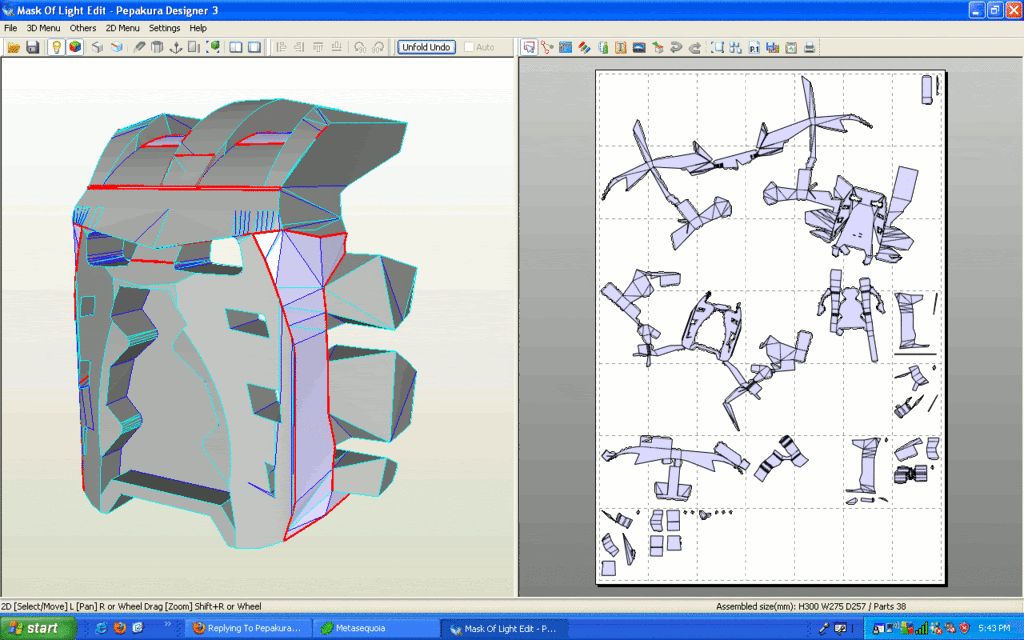The height and width of the screenshot is (640, 1024).
Task: Click the blue bars scale pattern icon
Action: 773,47
